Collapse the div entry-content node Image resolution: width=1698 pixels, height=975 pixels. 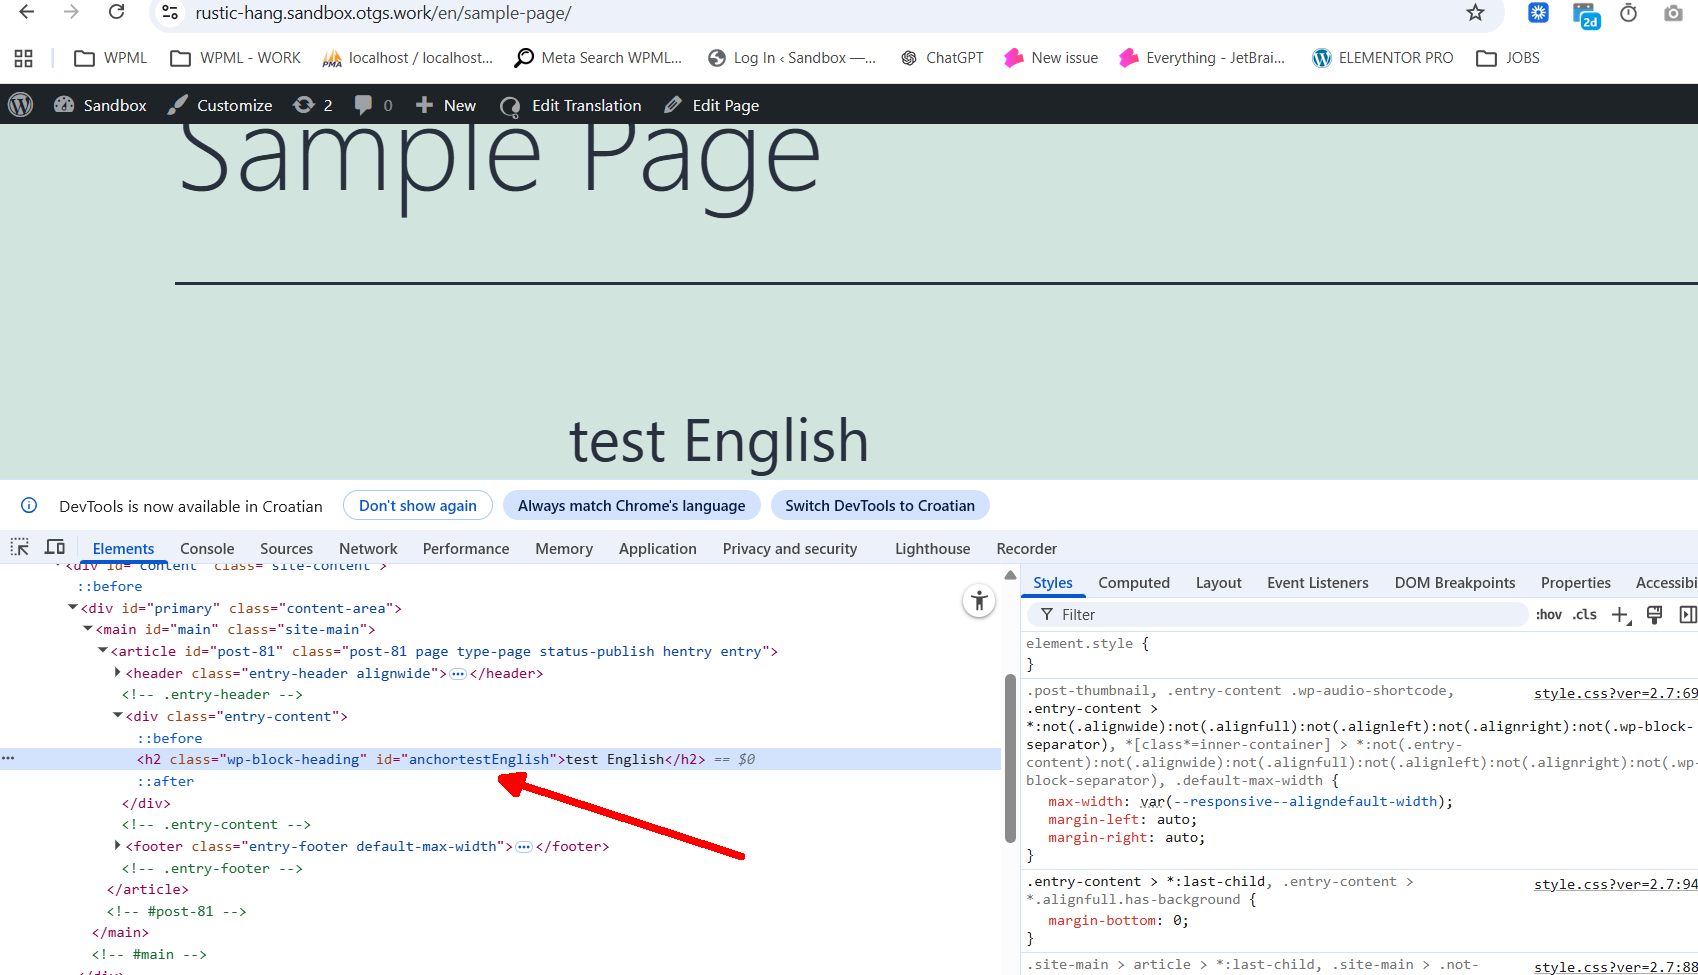[118, 716]
